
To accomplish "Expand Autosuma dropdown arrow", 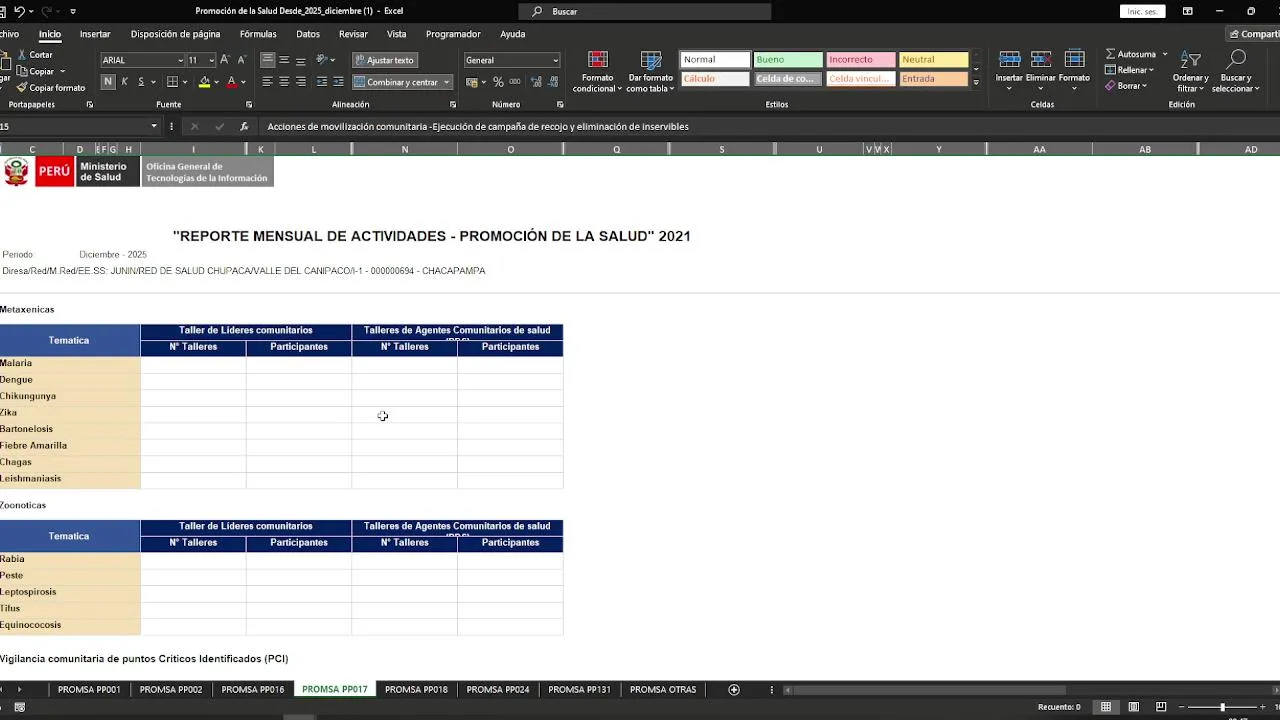I will coord(1164,54).
